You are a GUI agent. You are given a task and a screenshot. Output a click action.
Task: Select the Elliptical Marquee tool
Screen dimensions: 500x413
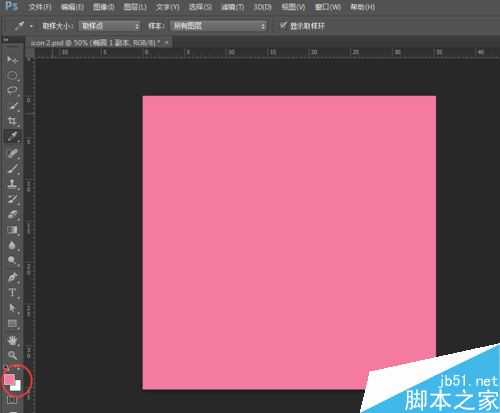click(12, 75)
